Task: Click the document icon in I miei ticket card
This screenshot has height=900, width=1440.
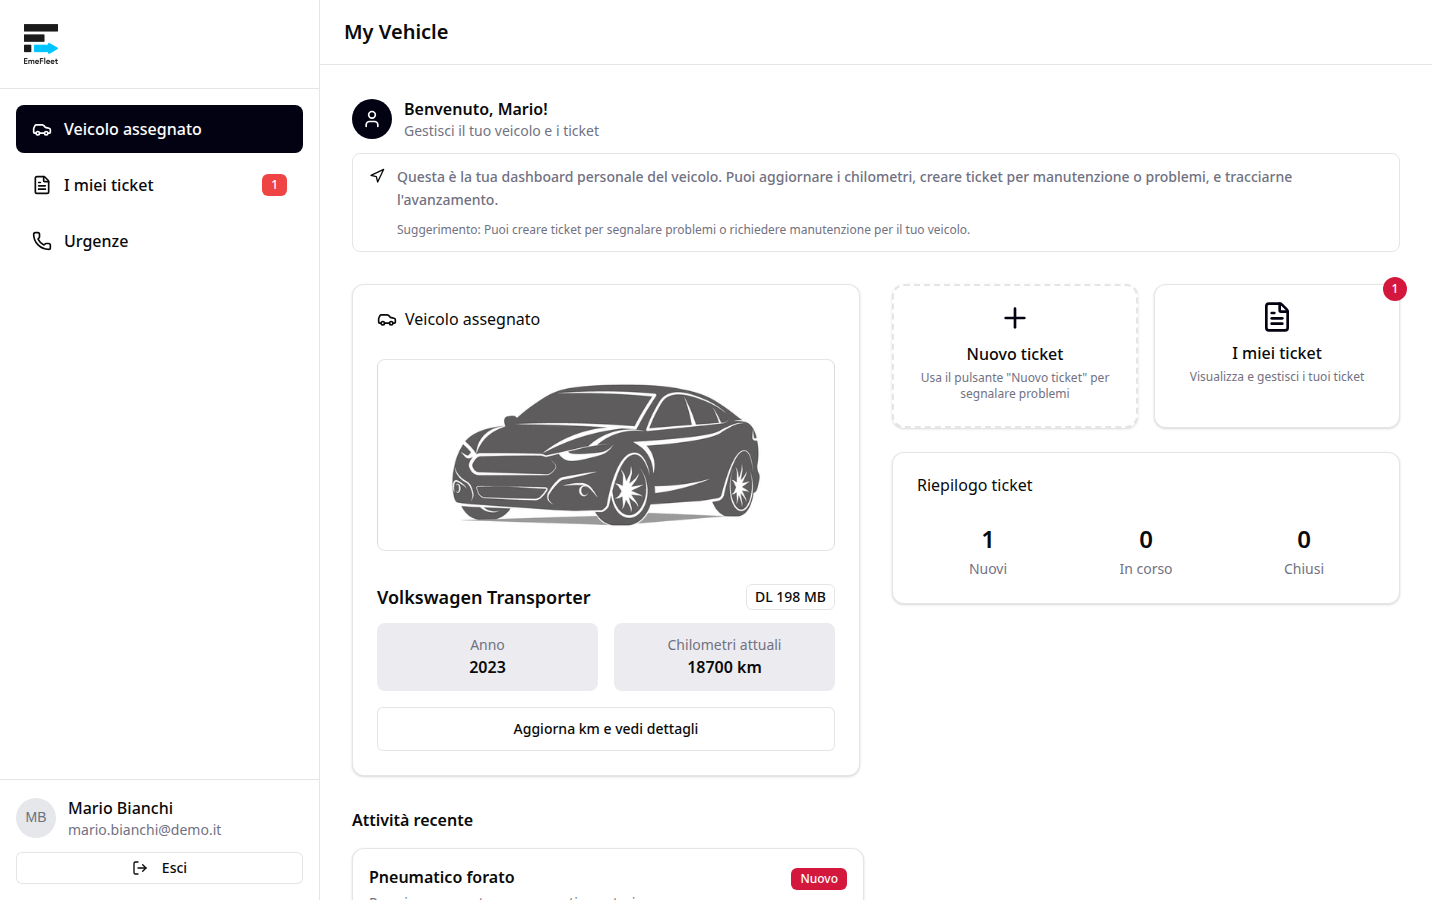Action: pyautogui.click(x=1277, y=317)
